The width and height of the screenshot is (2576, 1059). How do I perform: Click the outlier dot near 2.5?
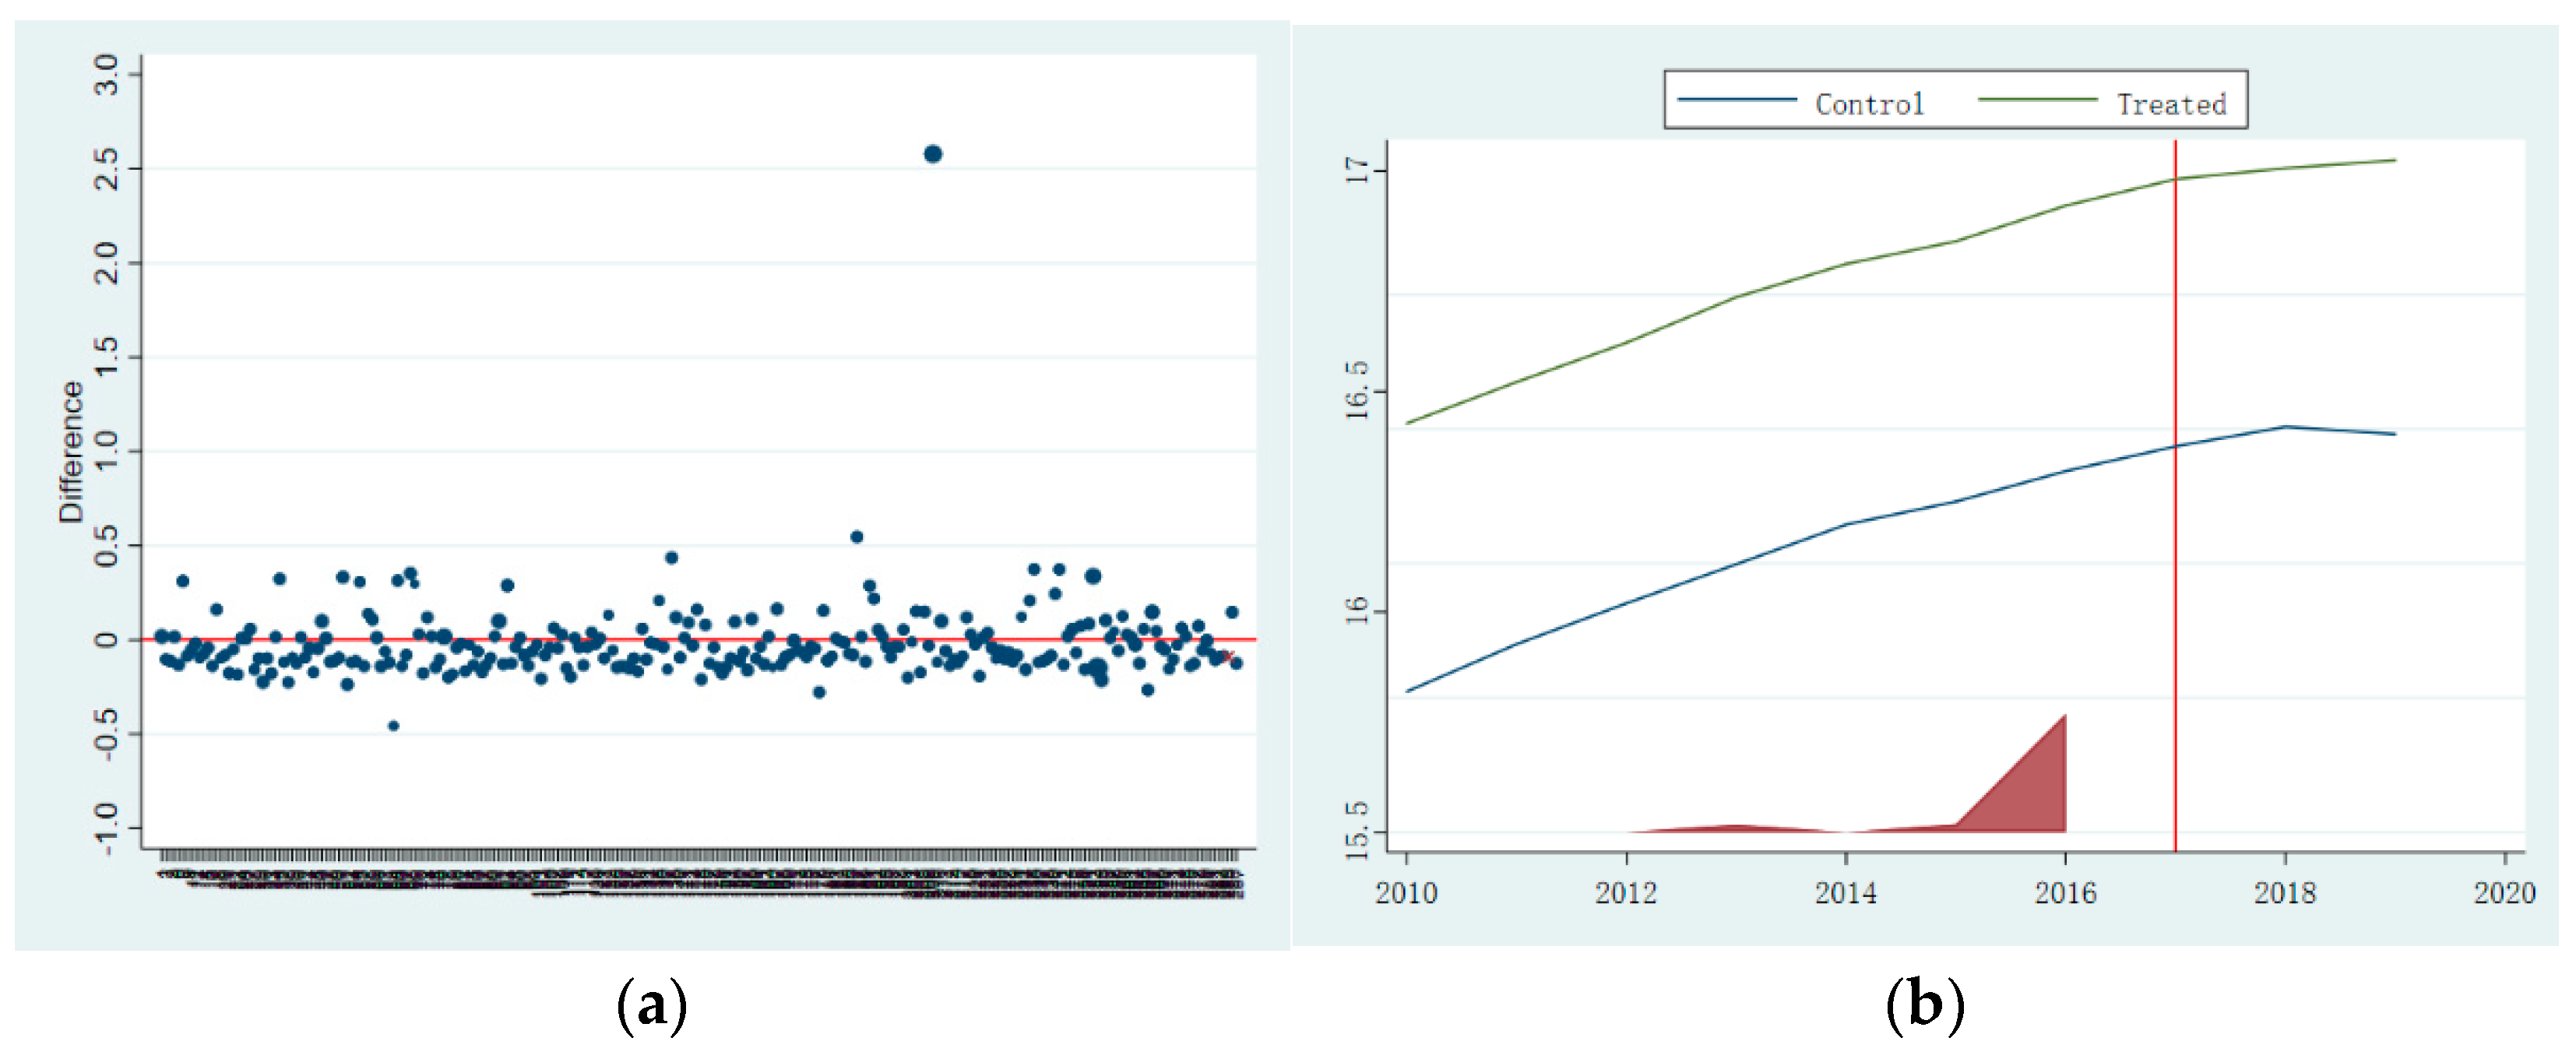click(932, 154)
